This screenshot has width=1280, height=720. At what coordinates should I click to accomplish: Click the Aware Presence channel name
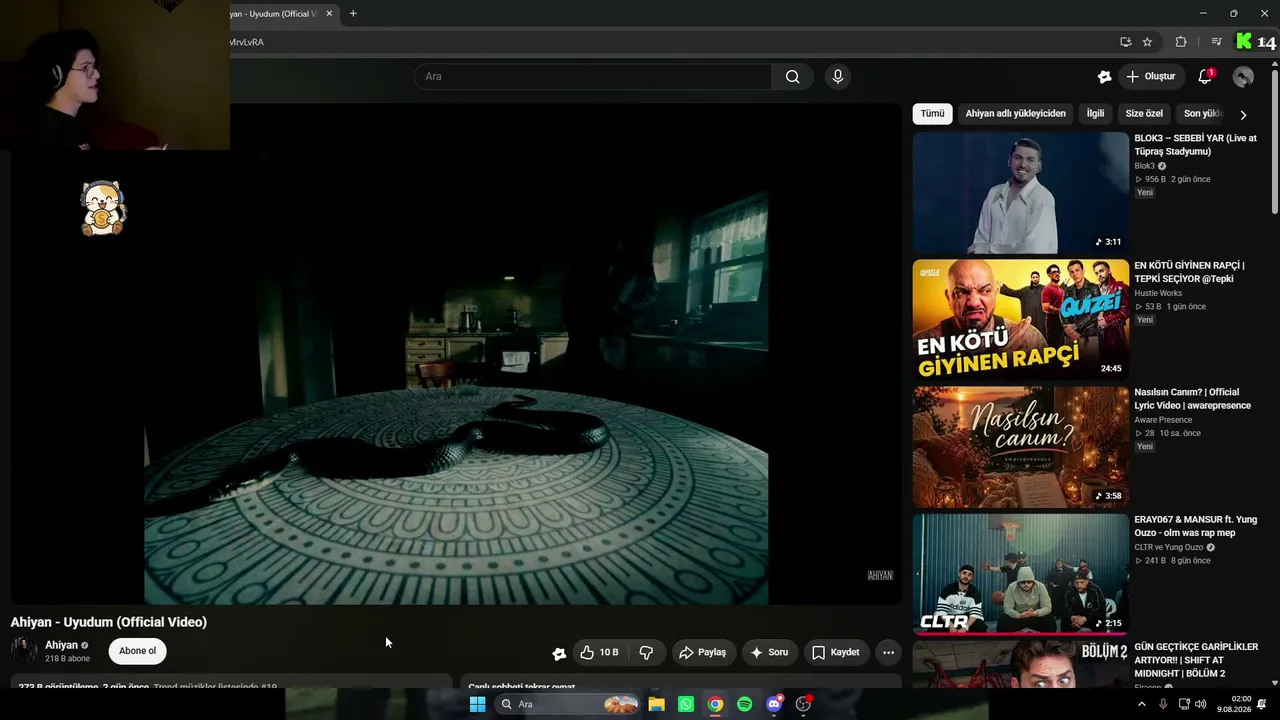1163,420
